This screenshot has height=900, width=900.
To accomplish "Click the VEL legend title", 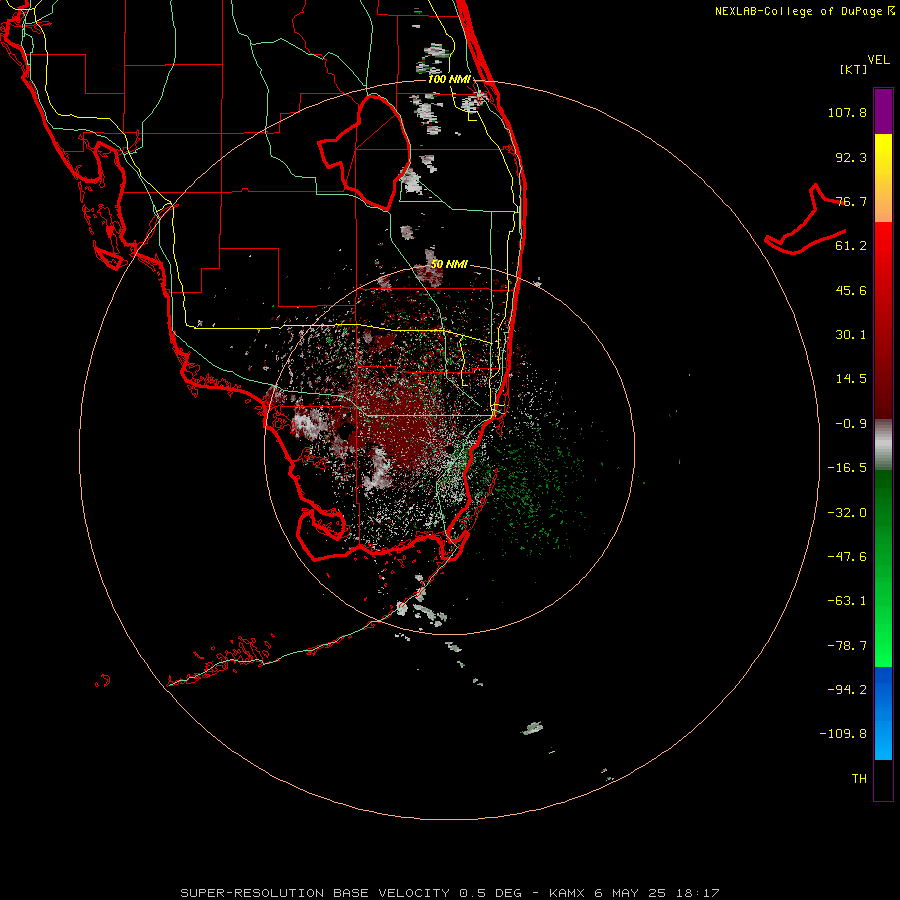I will coord(878,60).
